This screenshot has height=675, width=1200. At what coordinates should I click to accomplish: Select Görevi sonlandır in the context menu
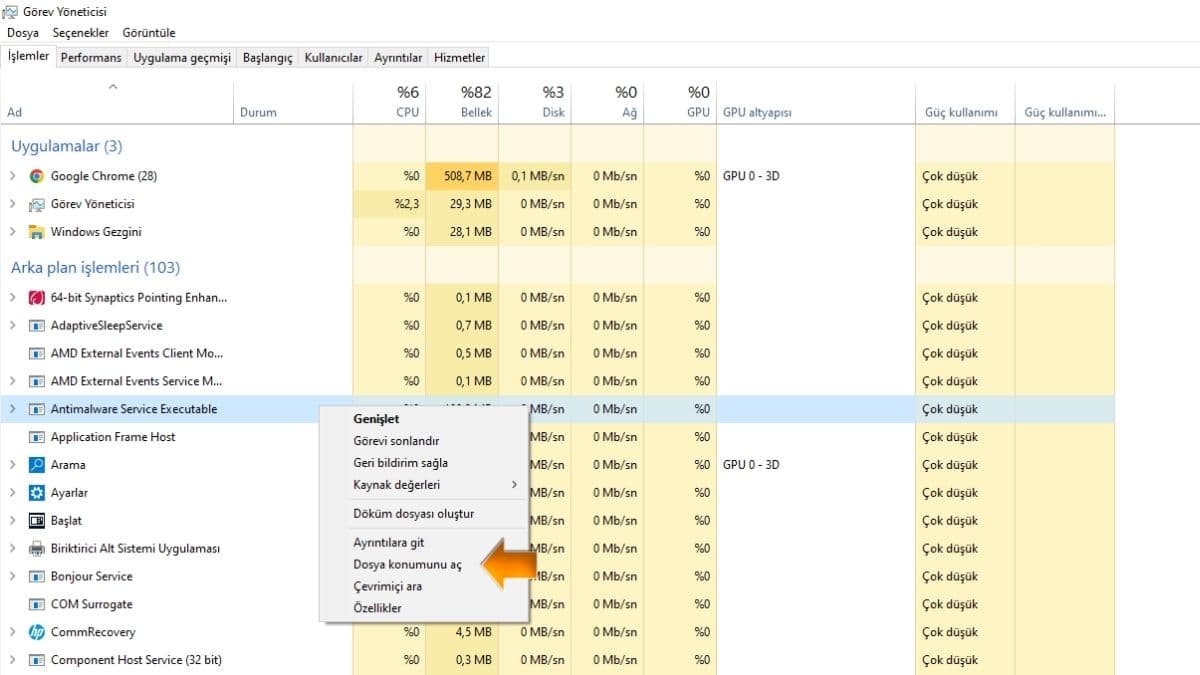pyautogui.click(x=396, y=441)
